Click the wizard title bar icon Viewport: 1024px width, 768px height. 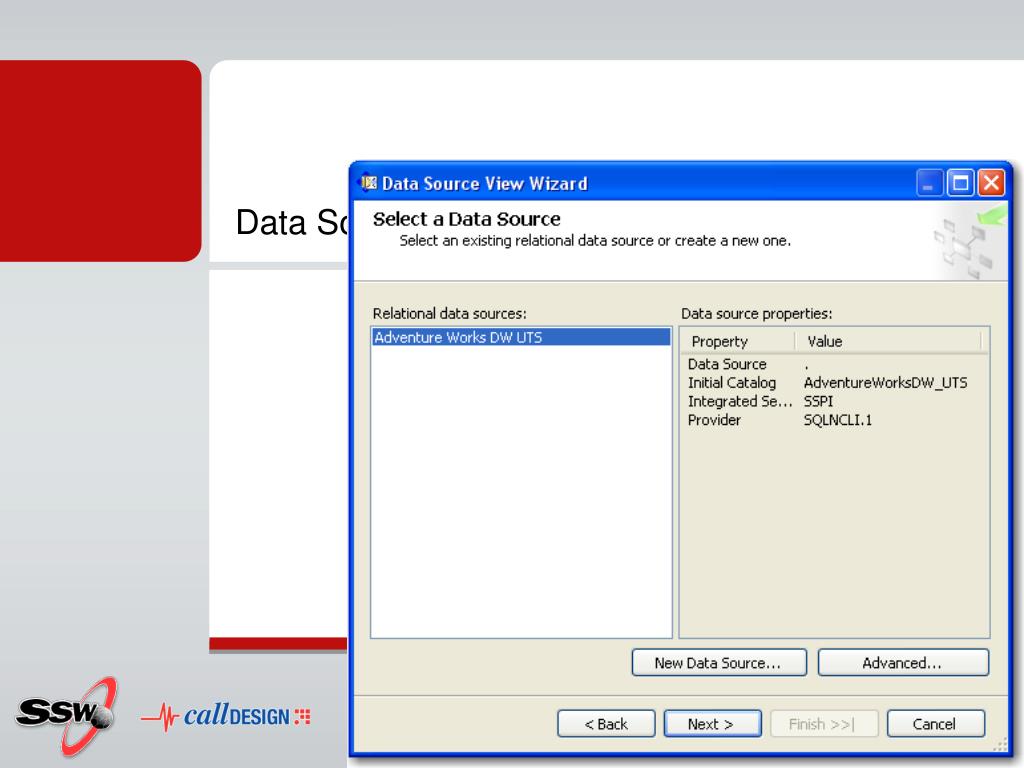point(369,182)
